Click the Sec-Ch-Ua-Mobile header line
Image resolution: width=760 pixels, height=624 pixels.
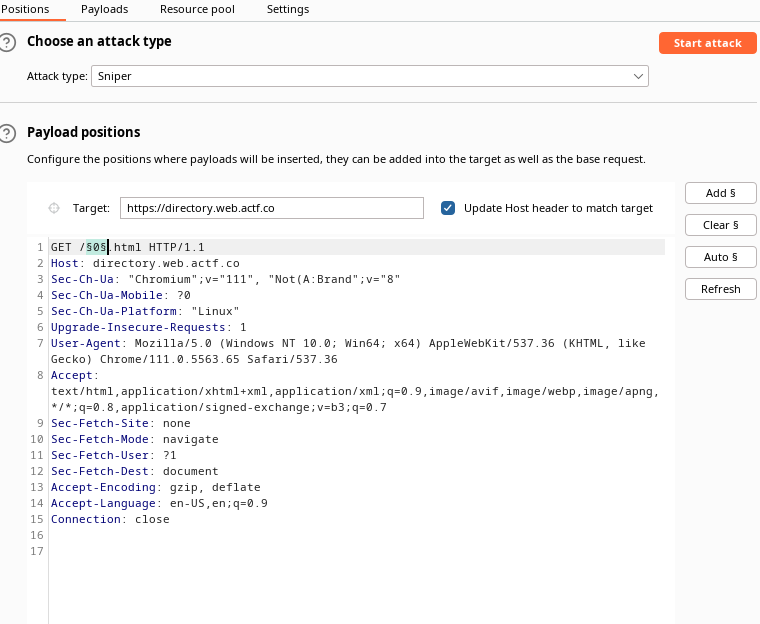tap(121, 295)
